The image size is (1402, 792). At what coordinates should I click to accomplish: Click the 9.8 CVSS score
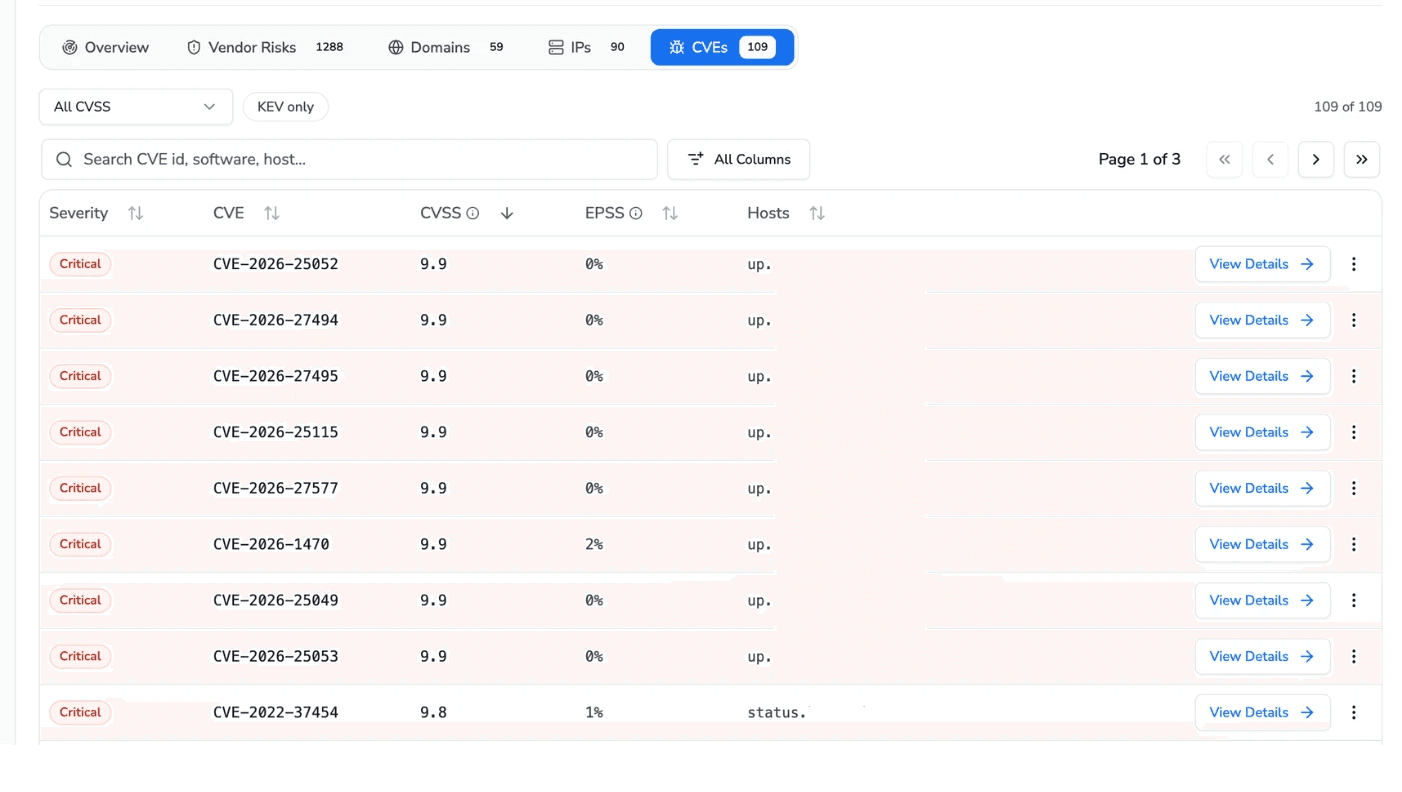433,712
